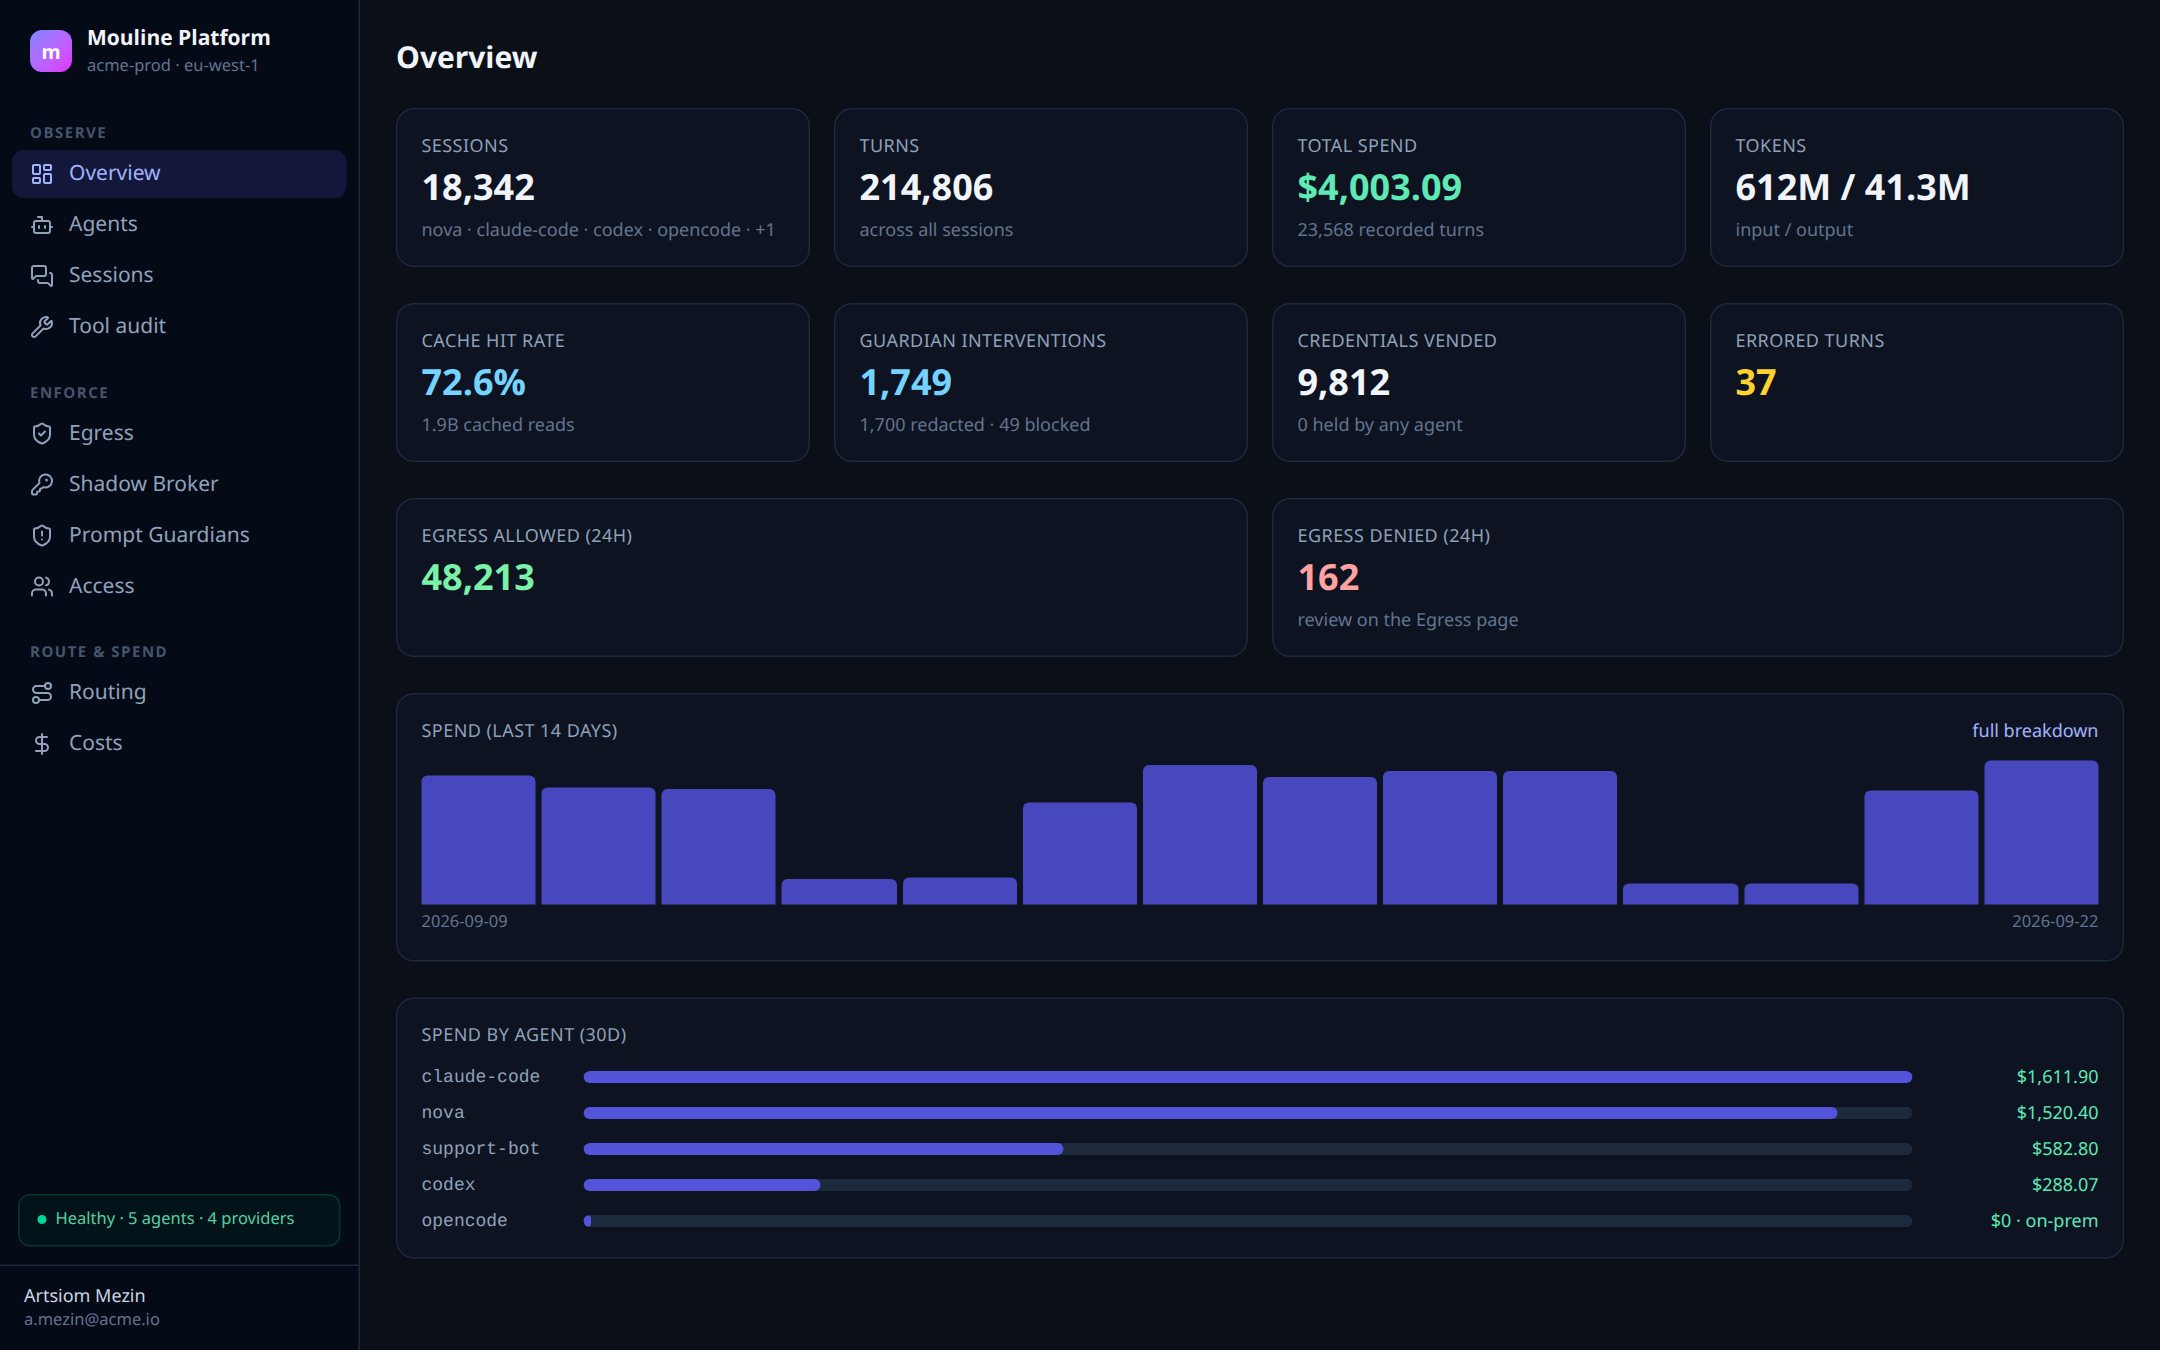This screenshot has height=1350, width=2160.
Task: Click the Healthy 5 agents status badge
Action: [179, 1219]
